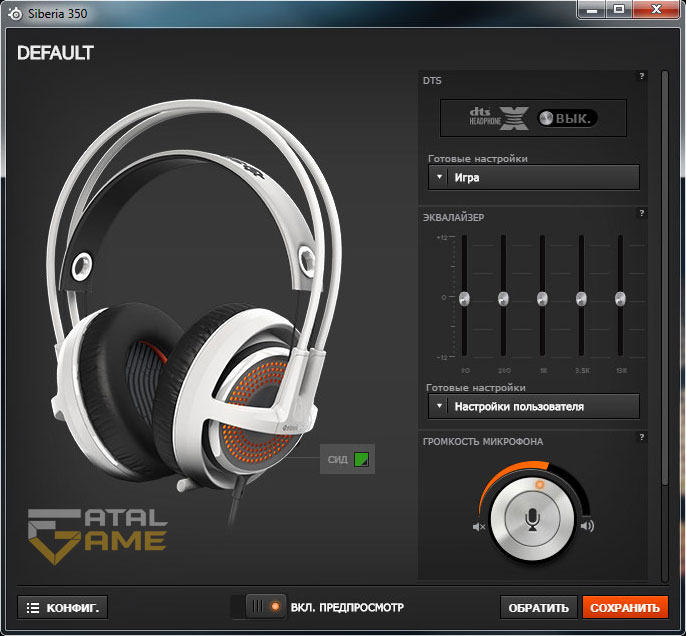686x636 pixels.
Task: Open the DTS presets dropdown showing Игра
Action: pyautogui.click(x=533, y=177)
